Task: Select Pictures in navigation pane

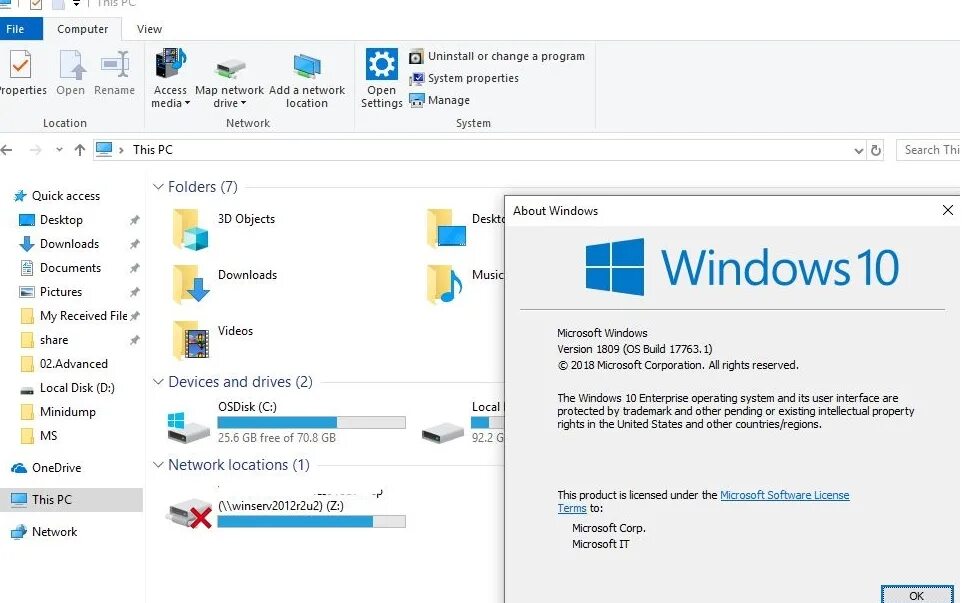Action: coord(60,292)
